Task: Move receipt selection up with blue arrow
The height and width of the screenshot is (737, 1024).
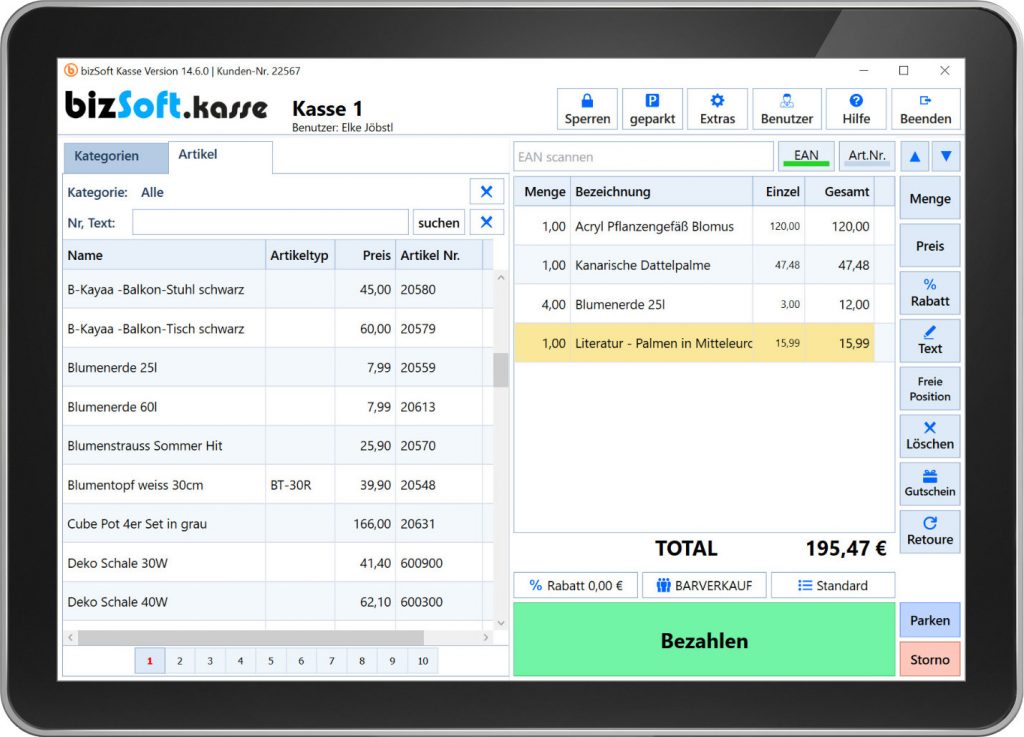Action: [914, 156]
